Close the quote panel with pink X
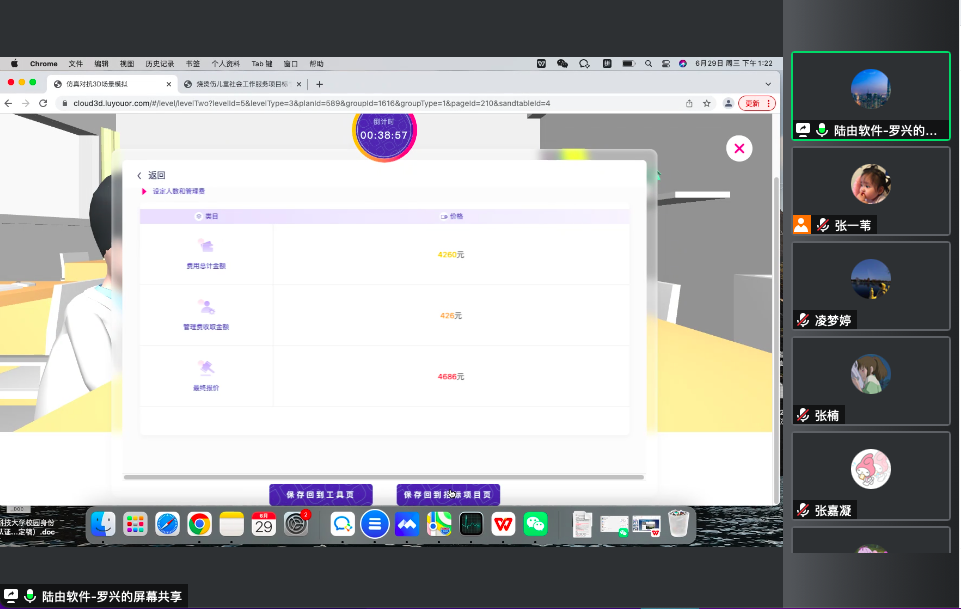 click(x=738, y=149)
